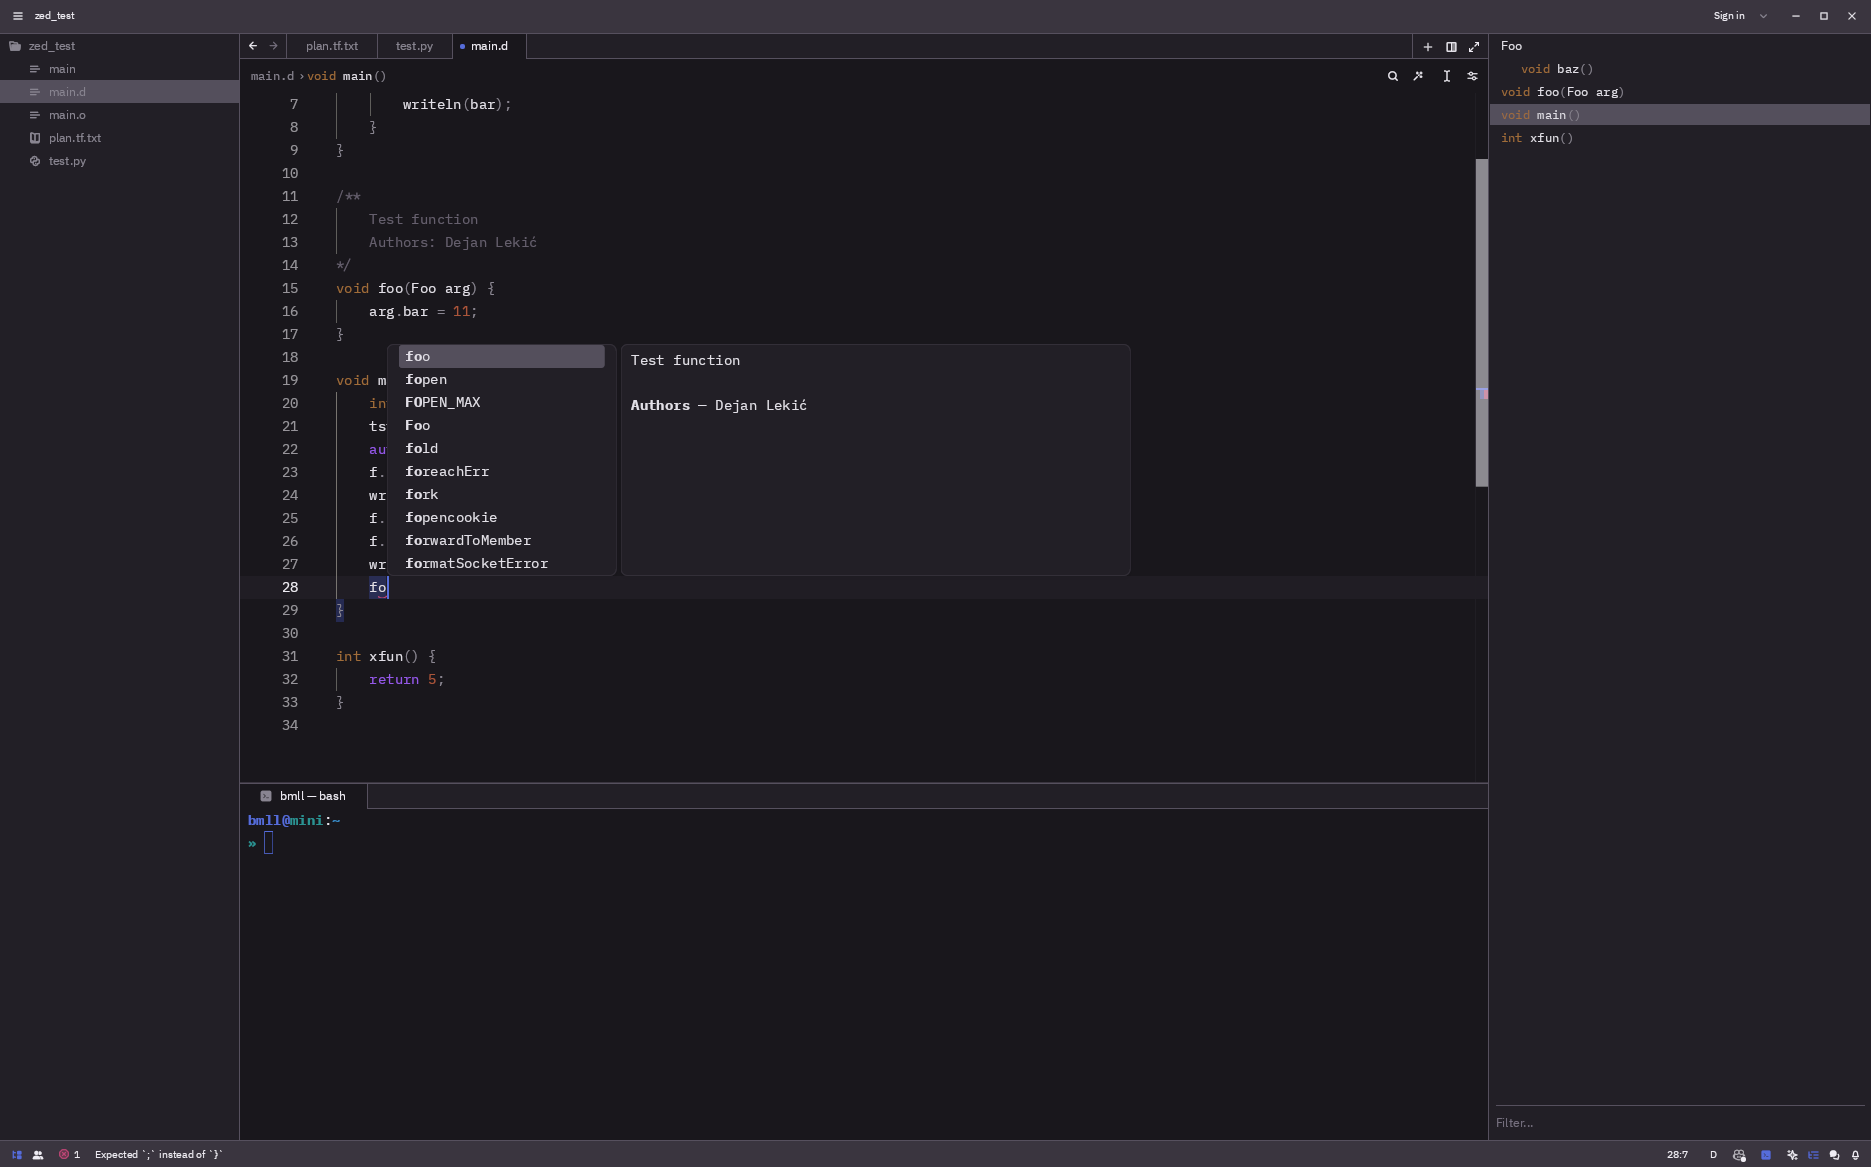Screen dimensions: 1871x1167
Task: Go back with the left arrow
Action: (x=253, y=46)
